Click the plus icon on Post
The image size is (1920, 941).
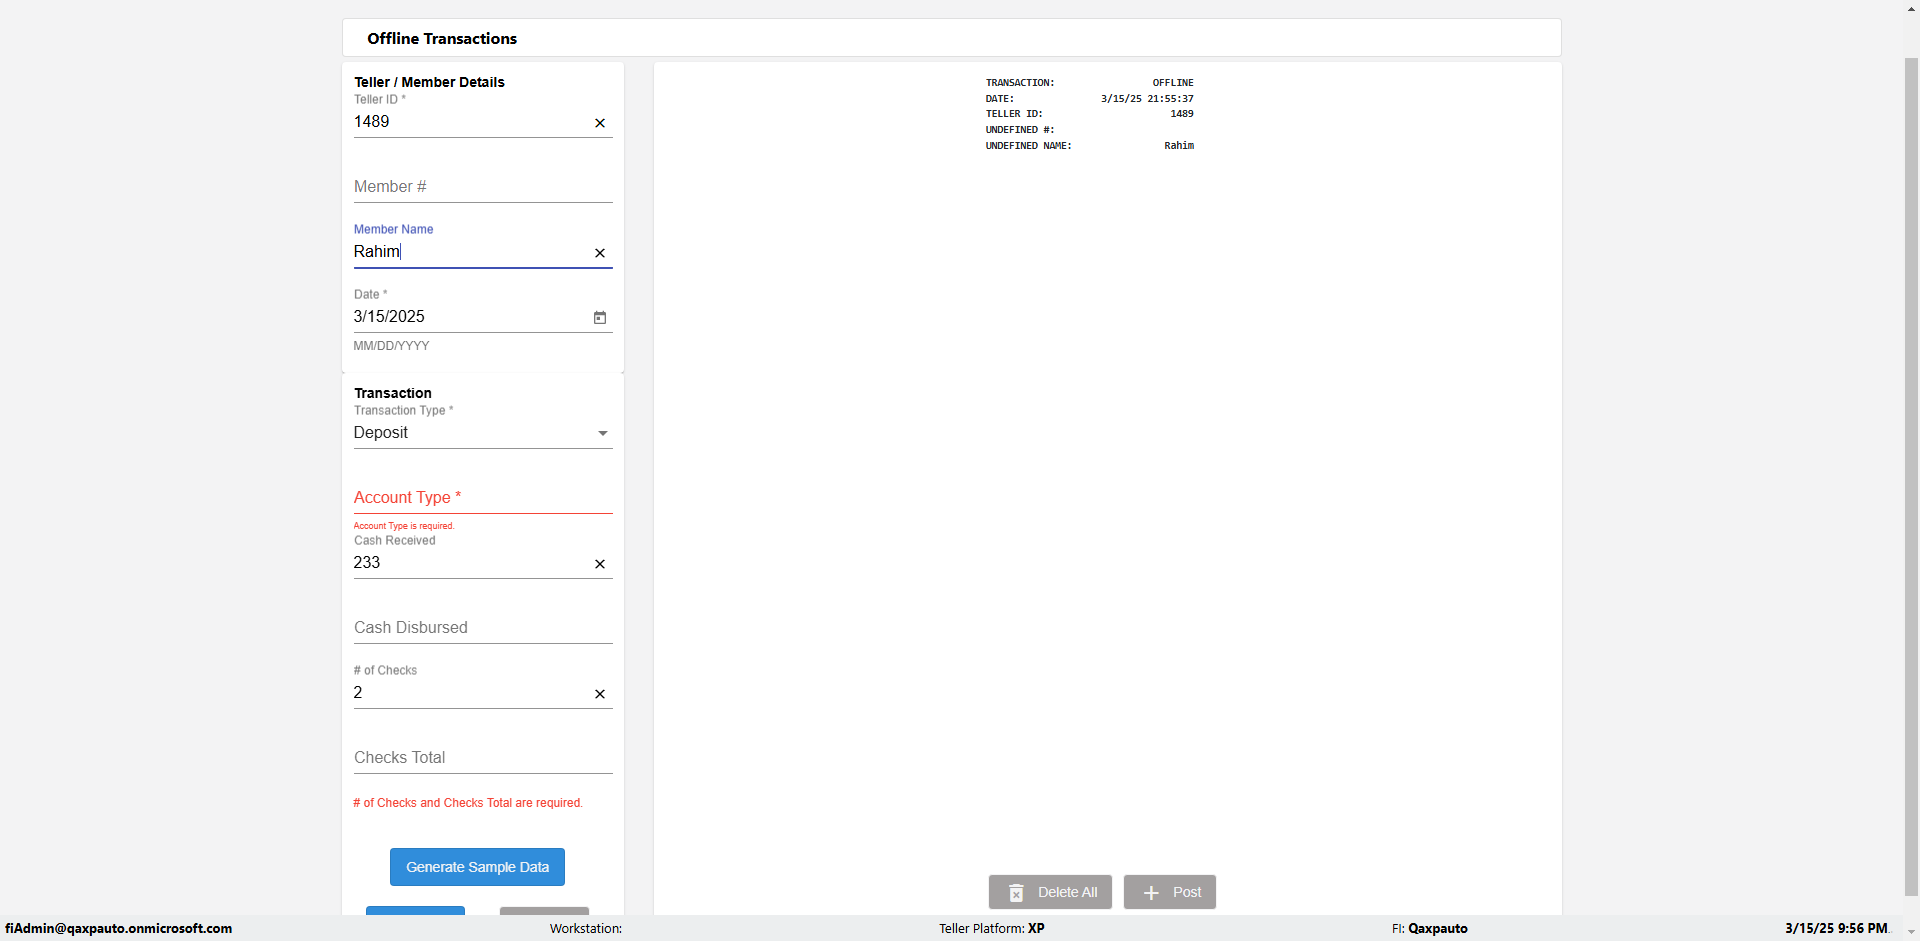coord(1151,892)
